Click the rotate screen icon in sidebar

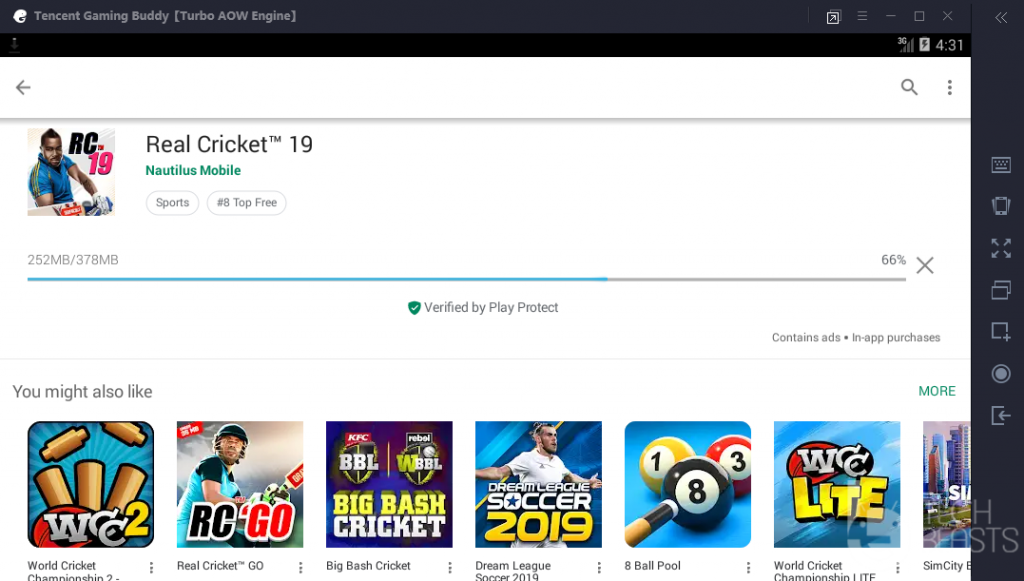coord(1000,206)
